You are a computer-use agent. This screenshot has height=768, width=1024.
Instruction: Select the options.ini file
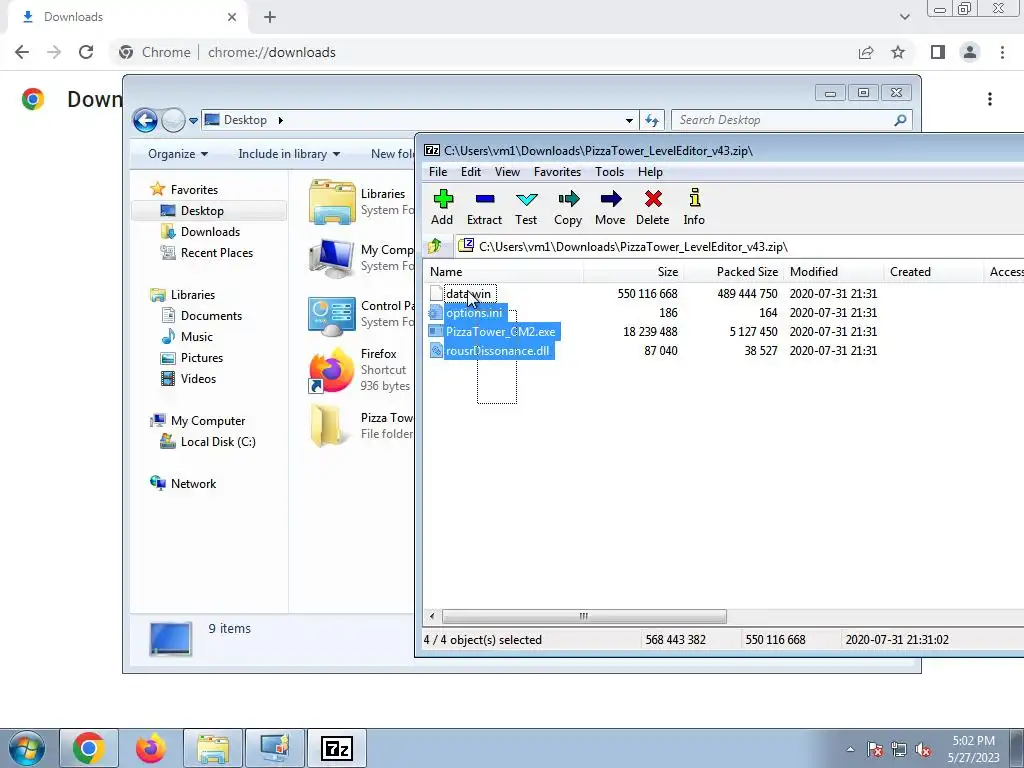[x=473, y=313]
